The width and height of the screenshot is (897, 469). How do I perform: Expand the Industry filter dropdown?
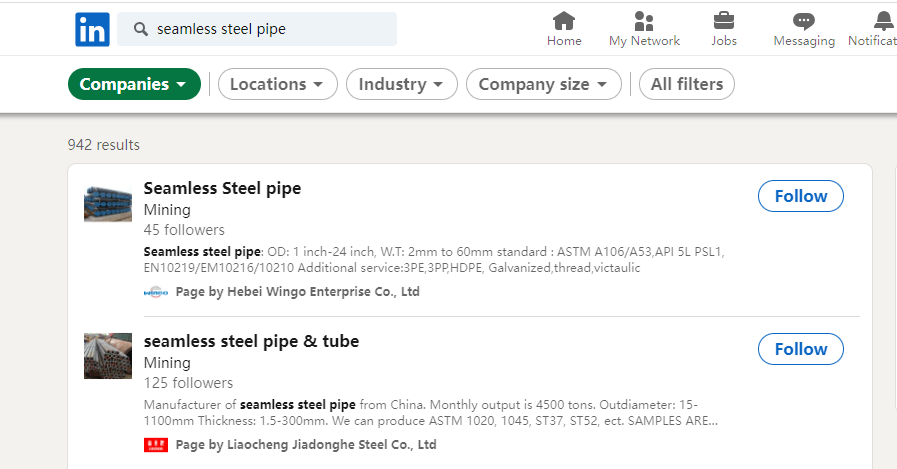(x=401, y=84)
